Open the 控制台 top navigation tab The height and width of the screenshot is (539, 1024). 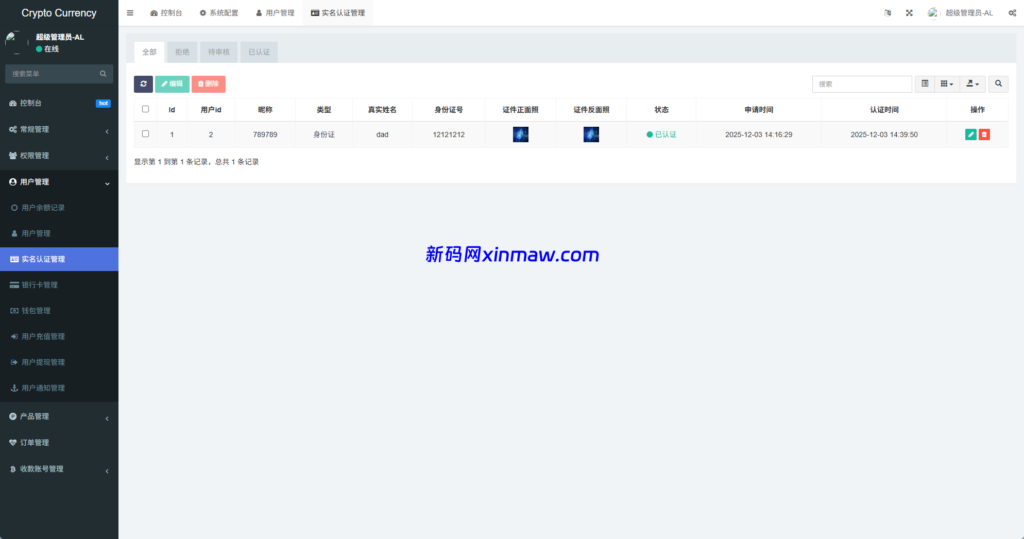point(166,13)
